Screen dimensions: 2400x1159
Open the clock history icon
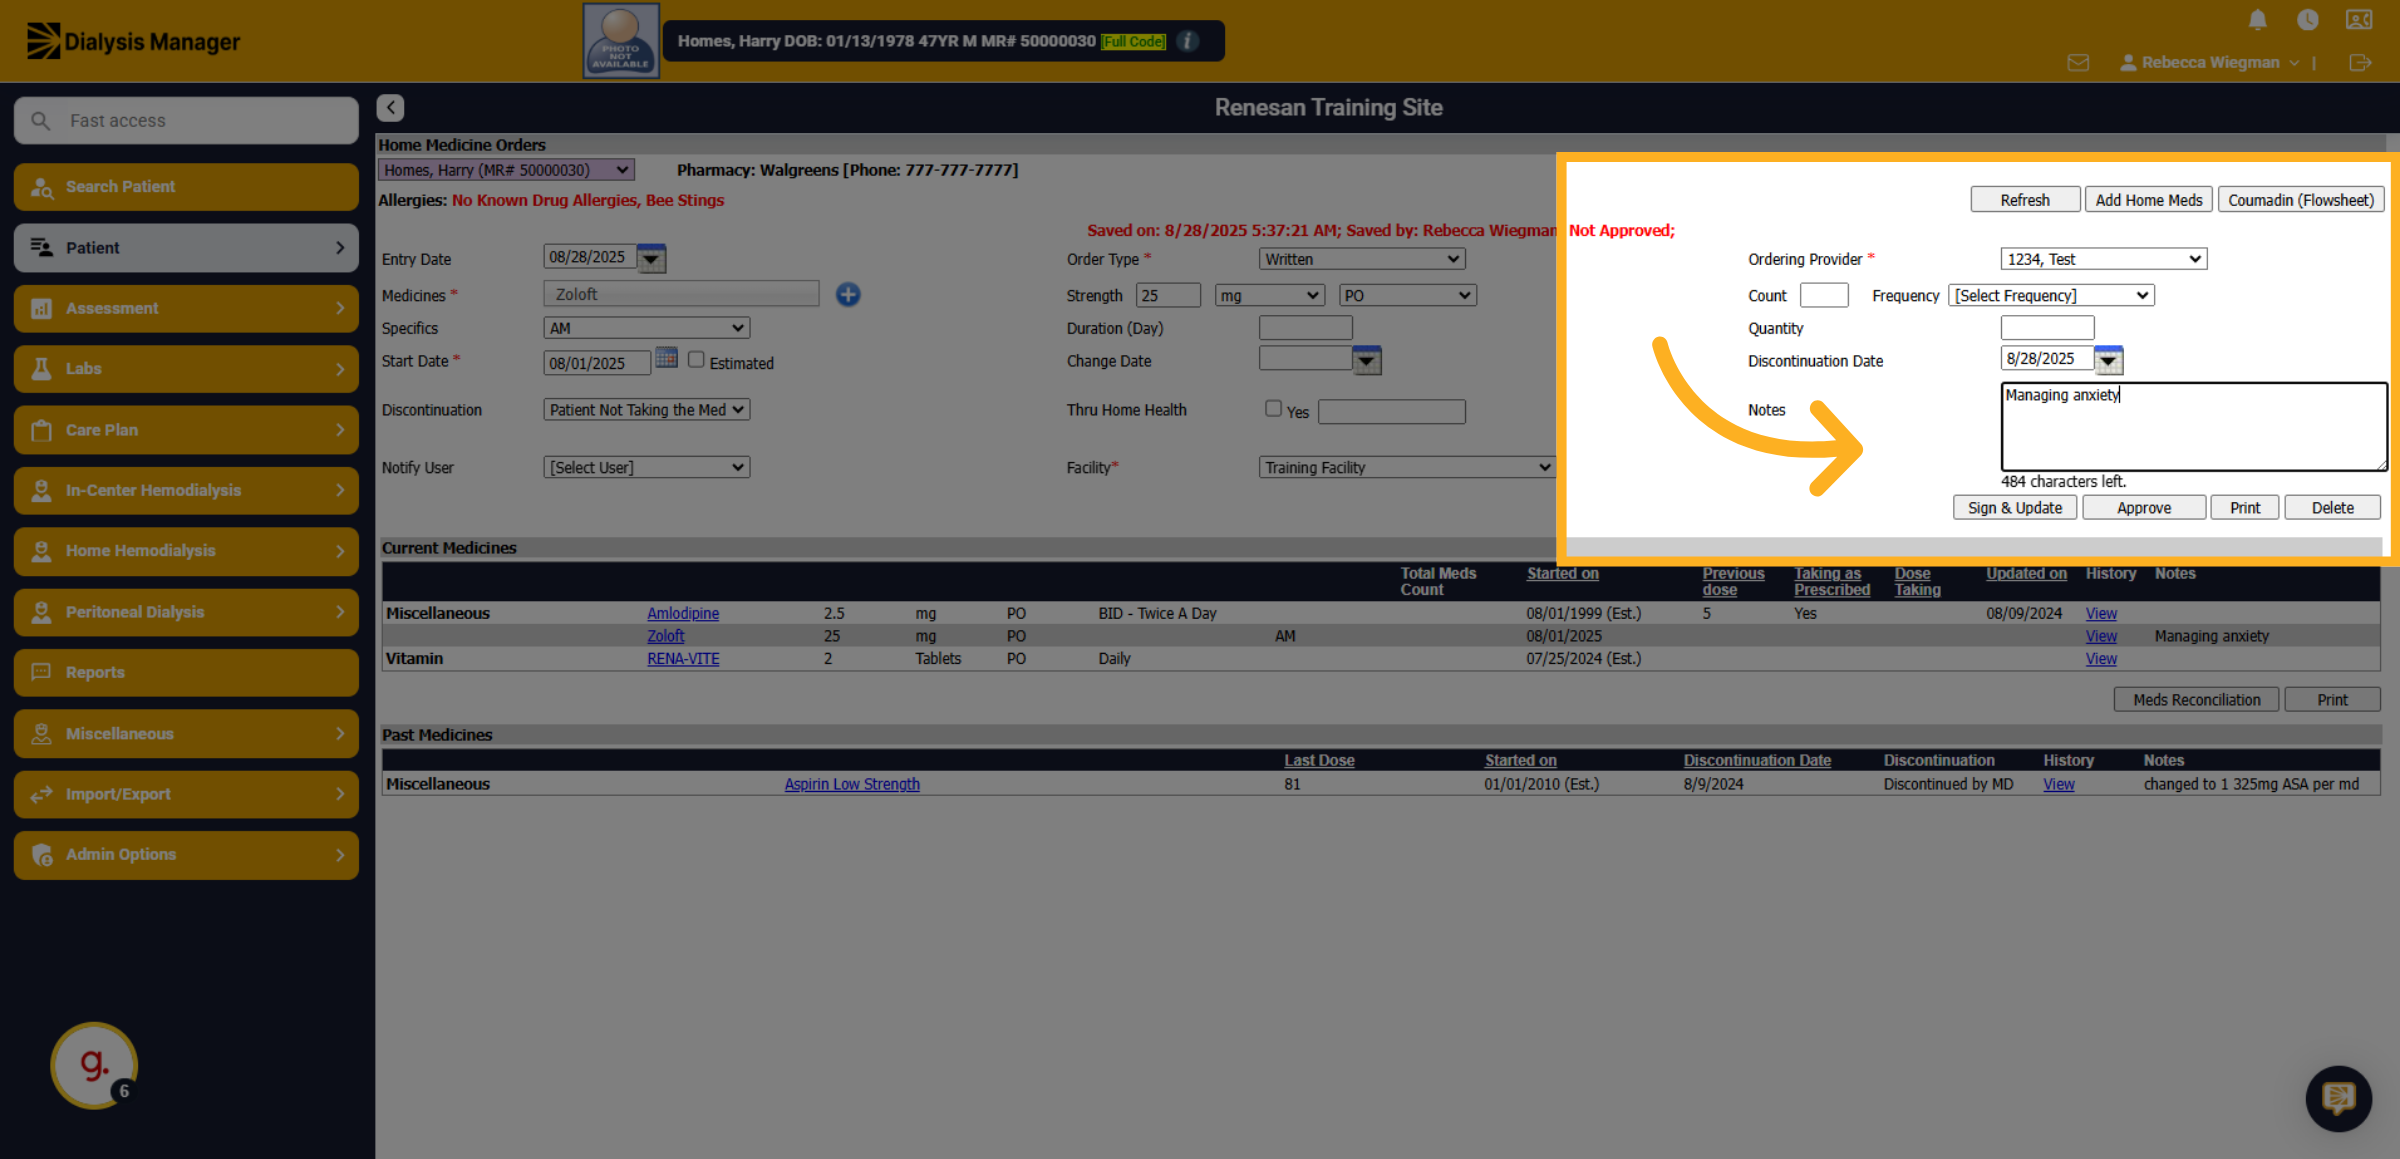[x=2308, y=20]
